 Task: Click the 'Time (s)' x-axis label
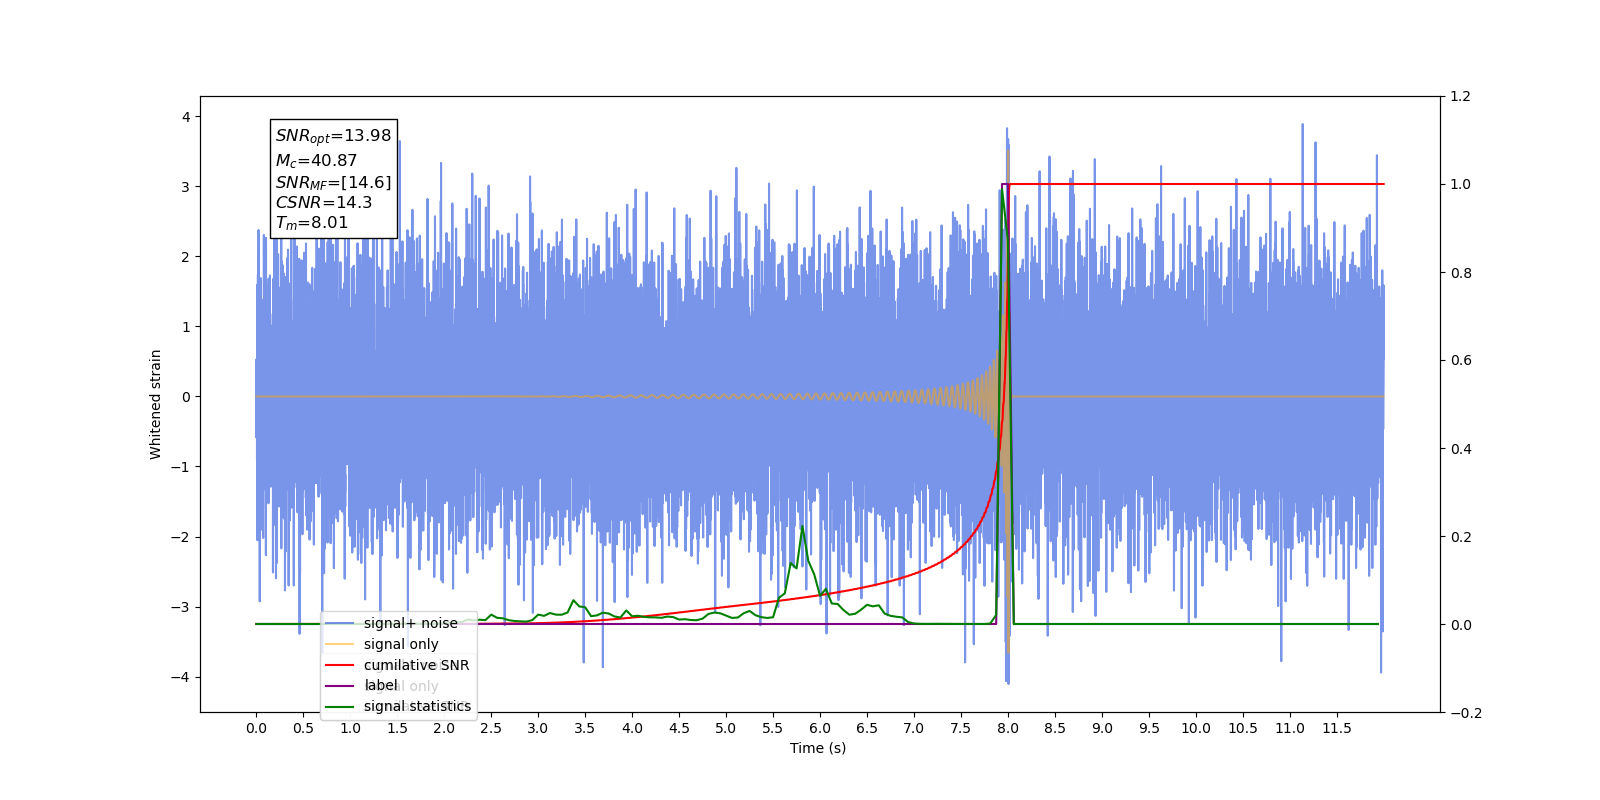[x=818, y=748]
